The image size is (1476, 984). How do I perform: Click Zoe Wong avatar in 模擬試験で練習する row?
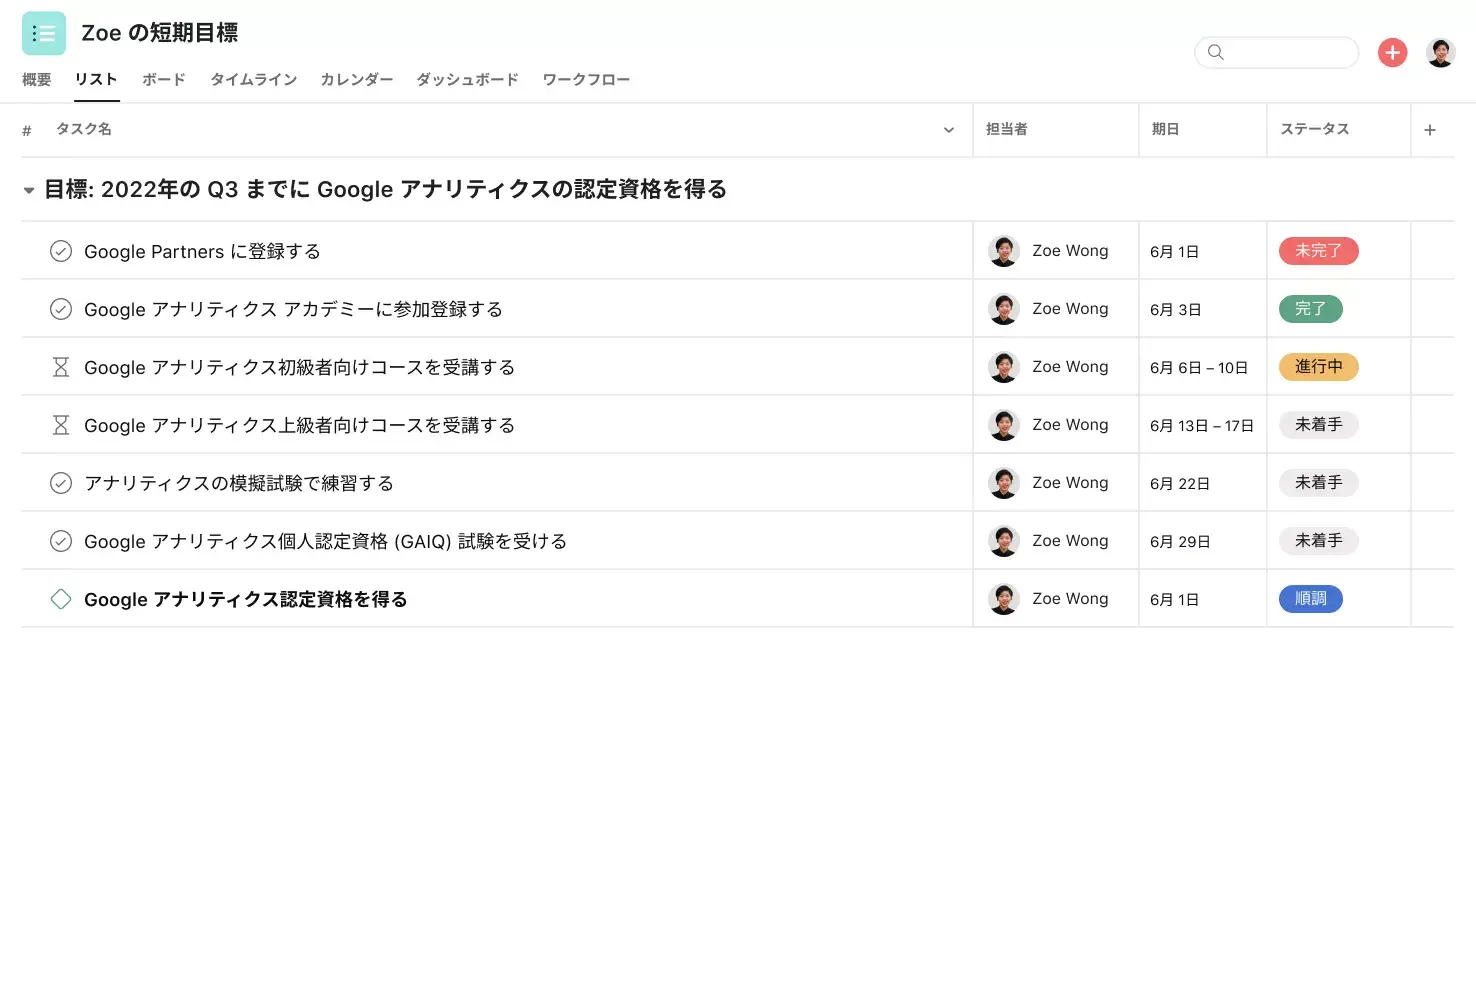(1004, 483)
